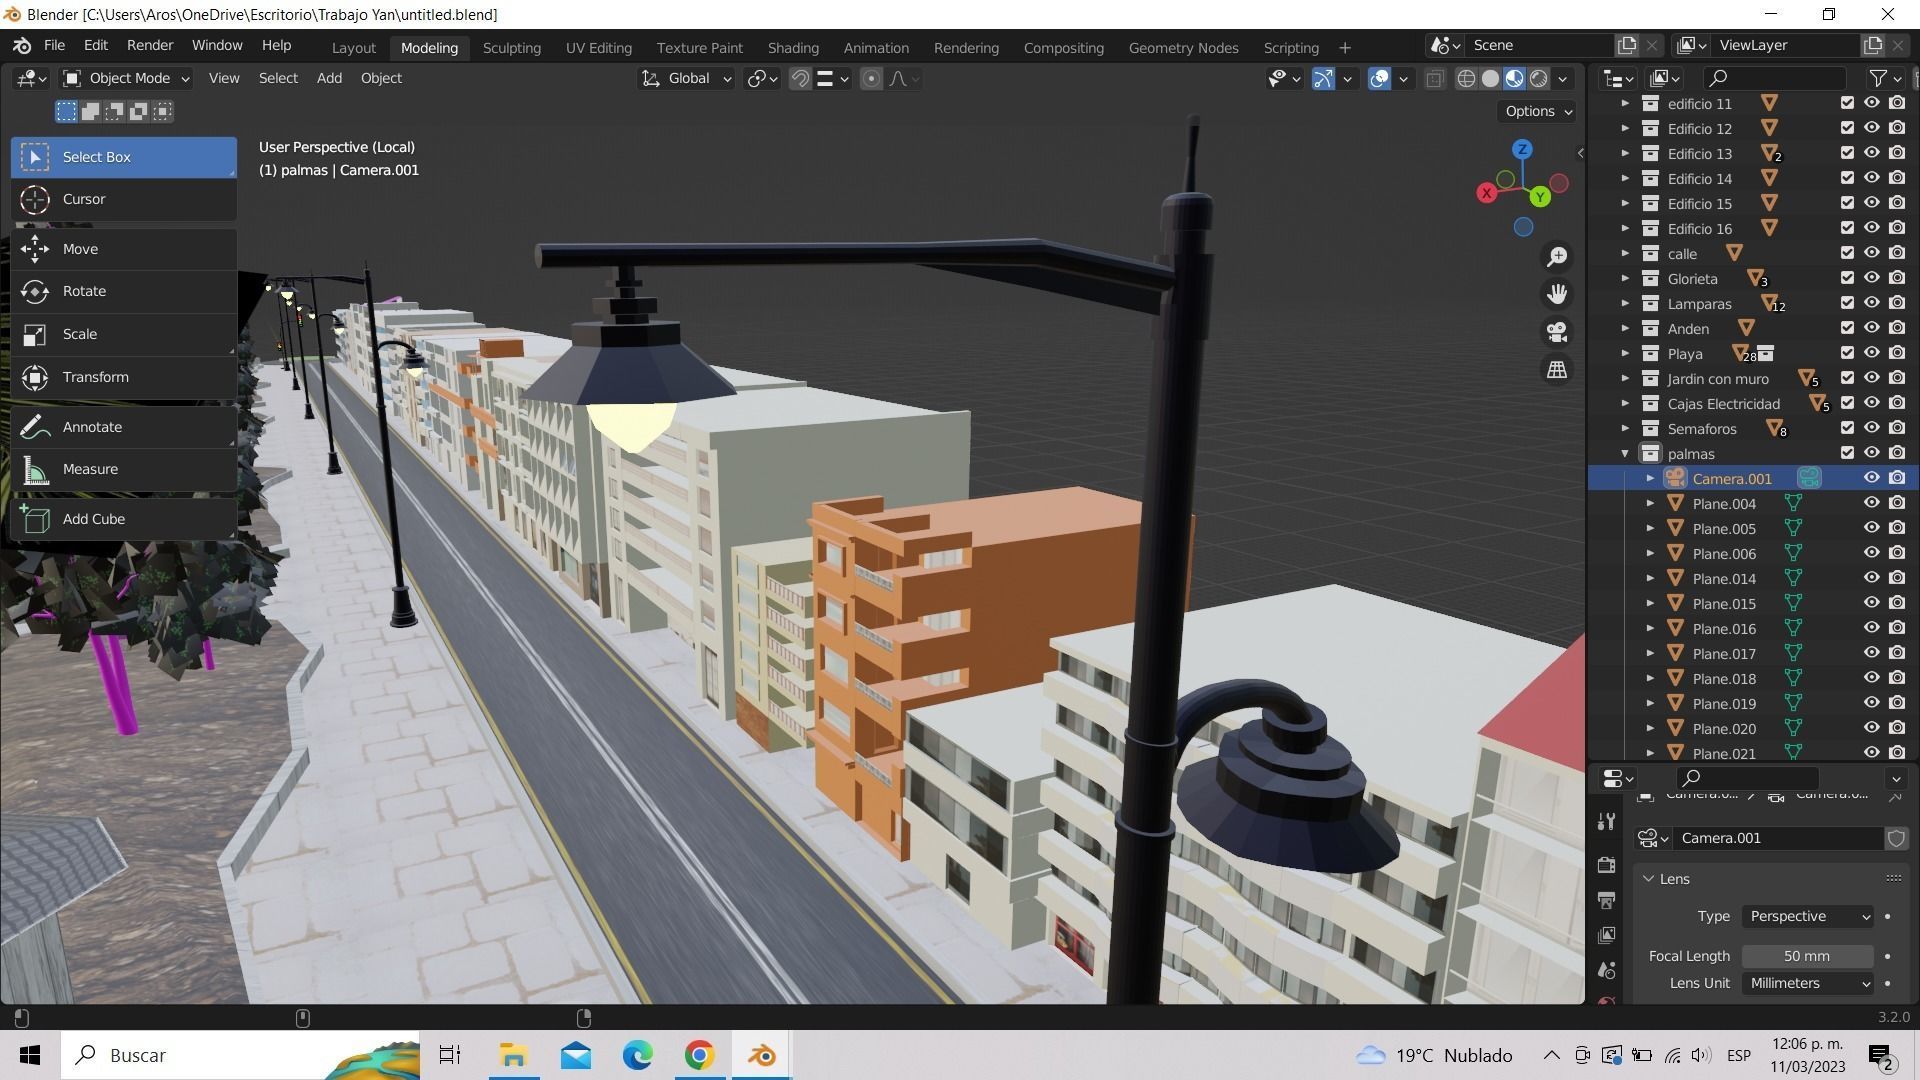
Task: Click the pan view hand gizmo
Action: [1557, 294]
